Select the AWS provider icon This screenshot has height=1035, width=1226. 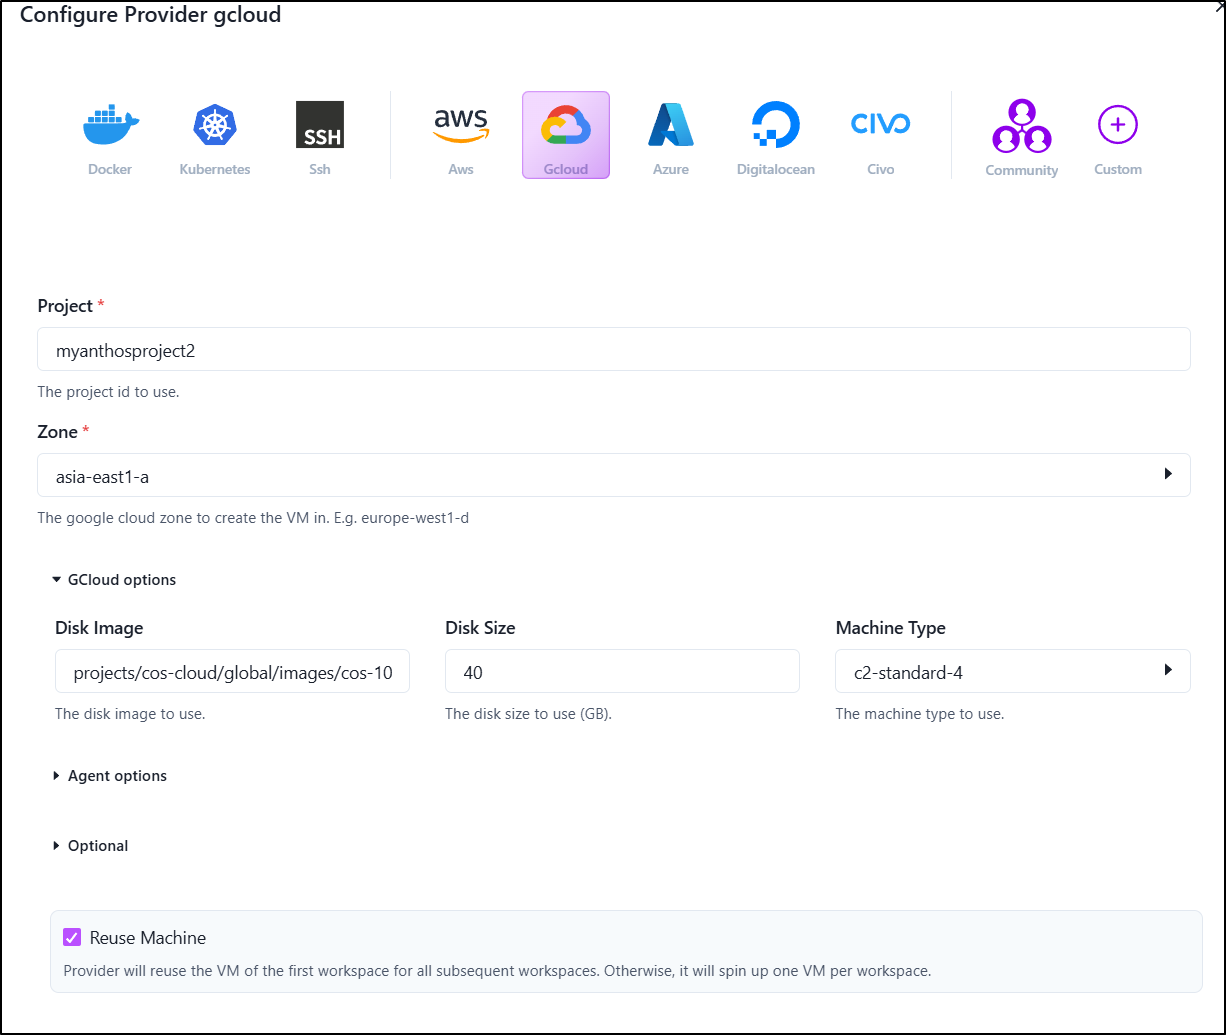(x=461, y=135)
